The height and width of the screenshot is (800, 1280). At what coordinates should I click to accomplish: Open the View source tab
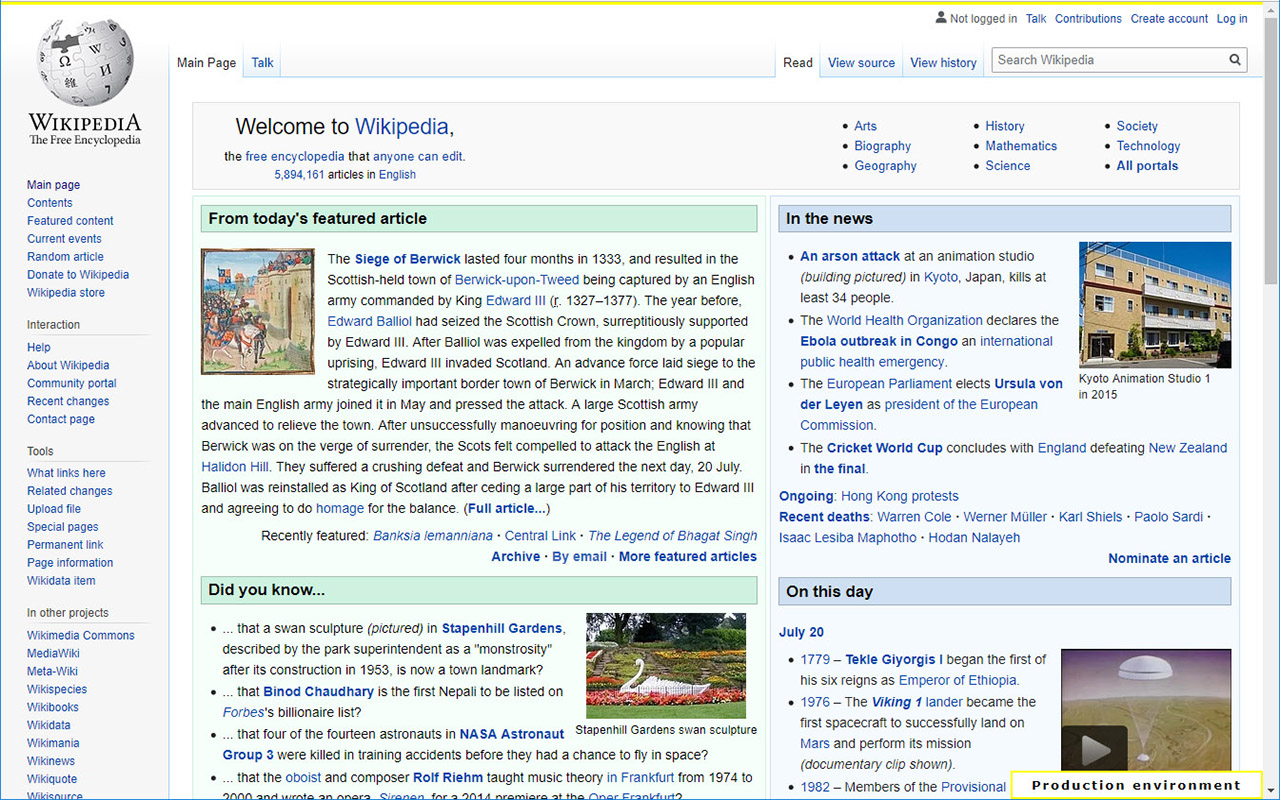(861, 62)
